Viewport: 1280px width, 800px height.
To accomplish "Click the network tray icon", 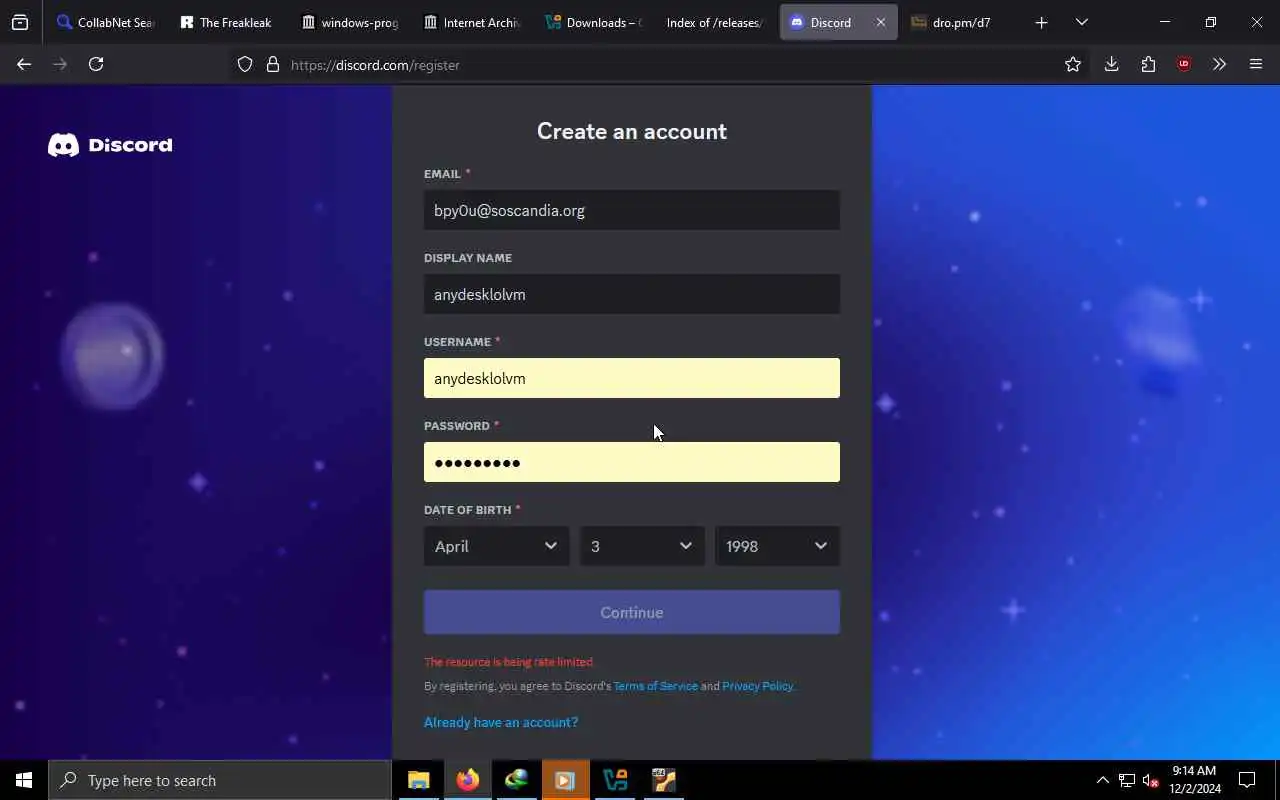I will click(1127, 780).
